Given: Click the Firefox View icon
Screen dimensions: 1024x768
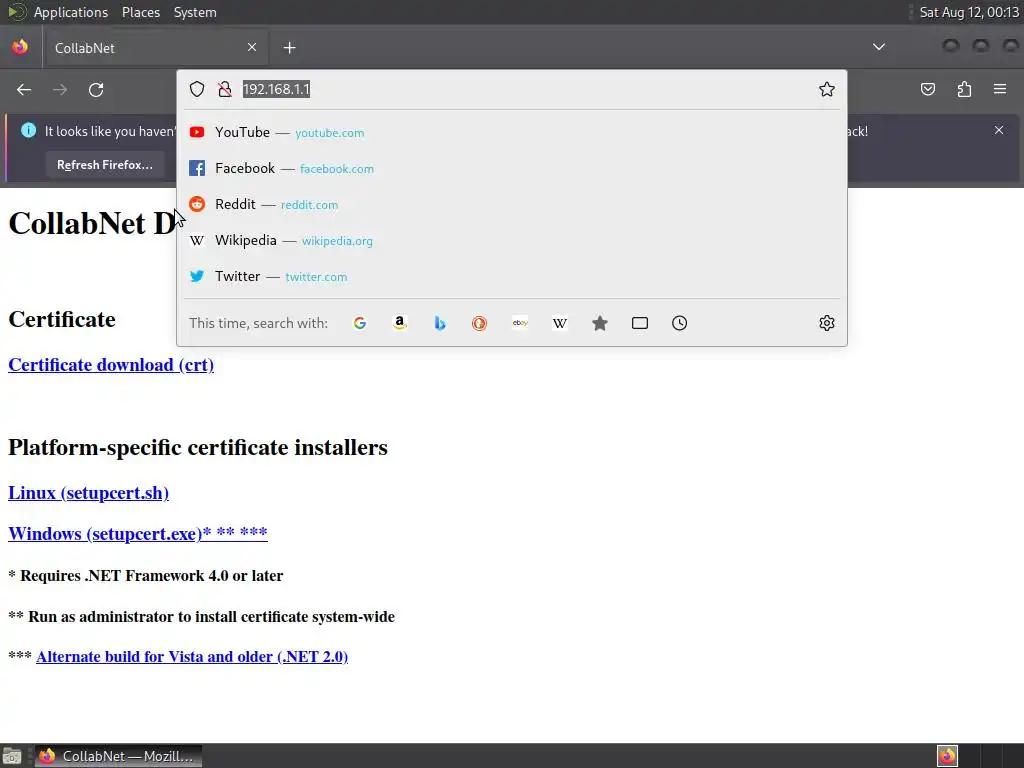Looking at the screenshot, I should click(x=20, y=47).
